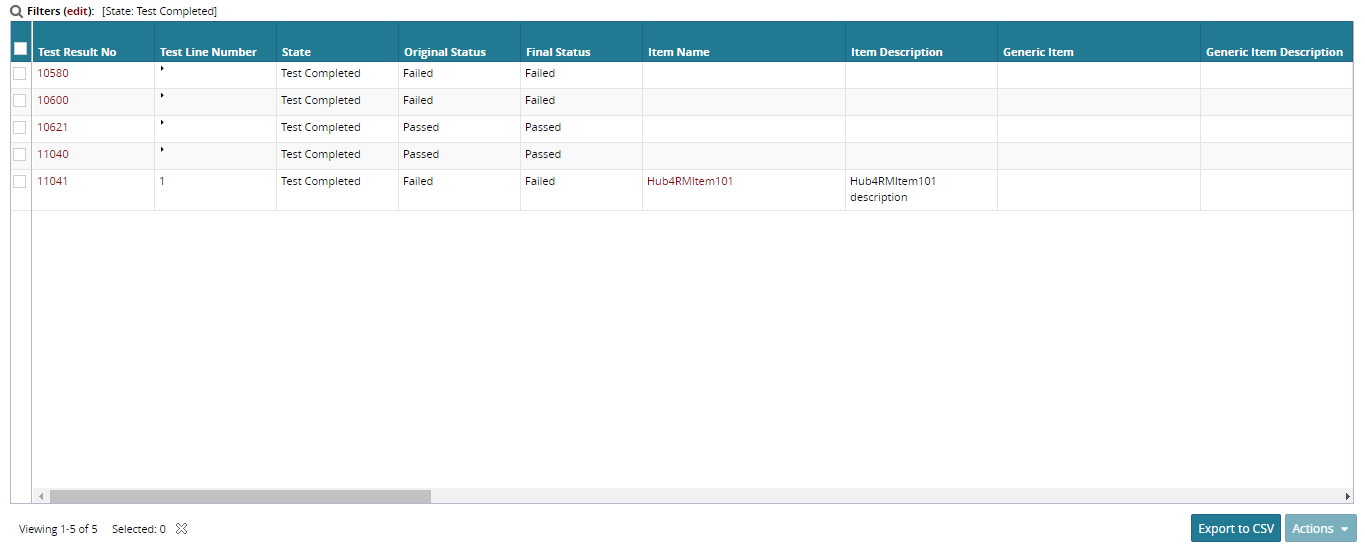
Task: Open the Actions dropdown menu
Action: pos(1320,528)
